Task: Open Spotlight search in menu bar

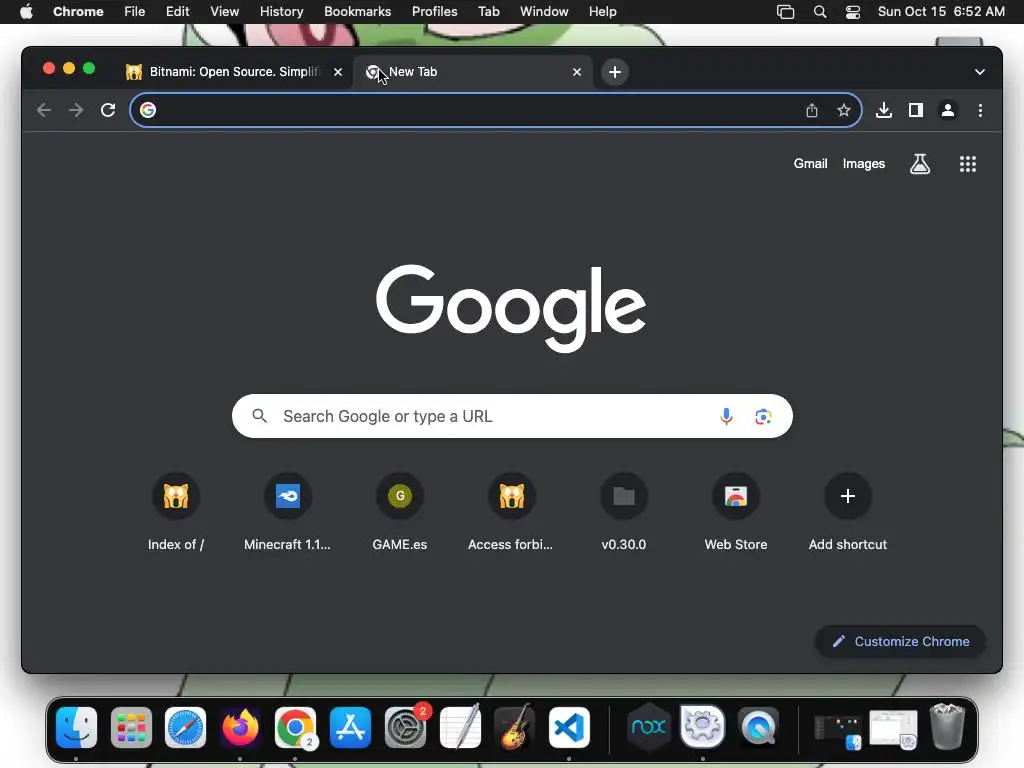Action: (x=820, y=12)
